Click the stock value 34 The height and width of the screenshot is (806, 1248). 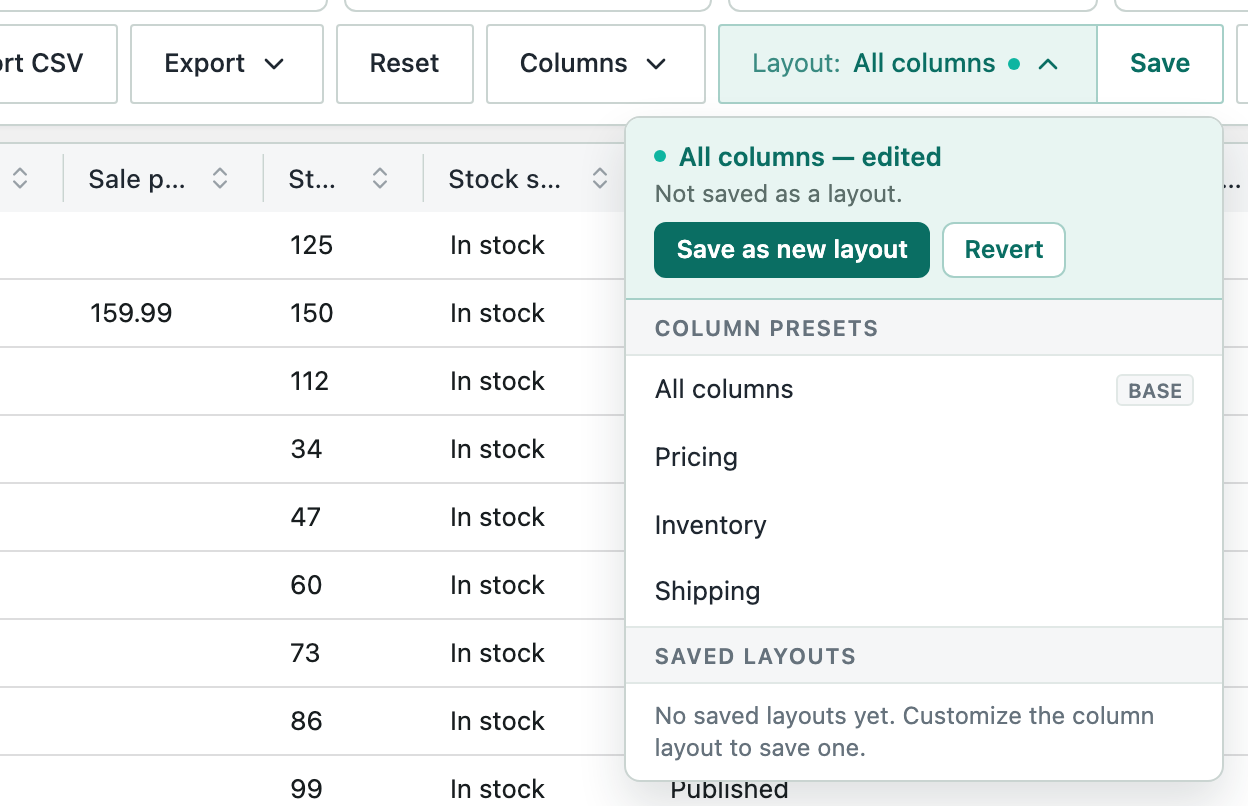pyautogui.click(x=306, y=450)
